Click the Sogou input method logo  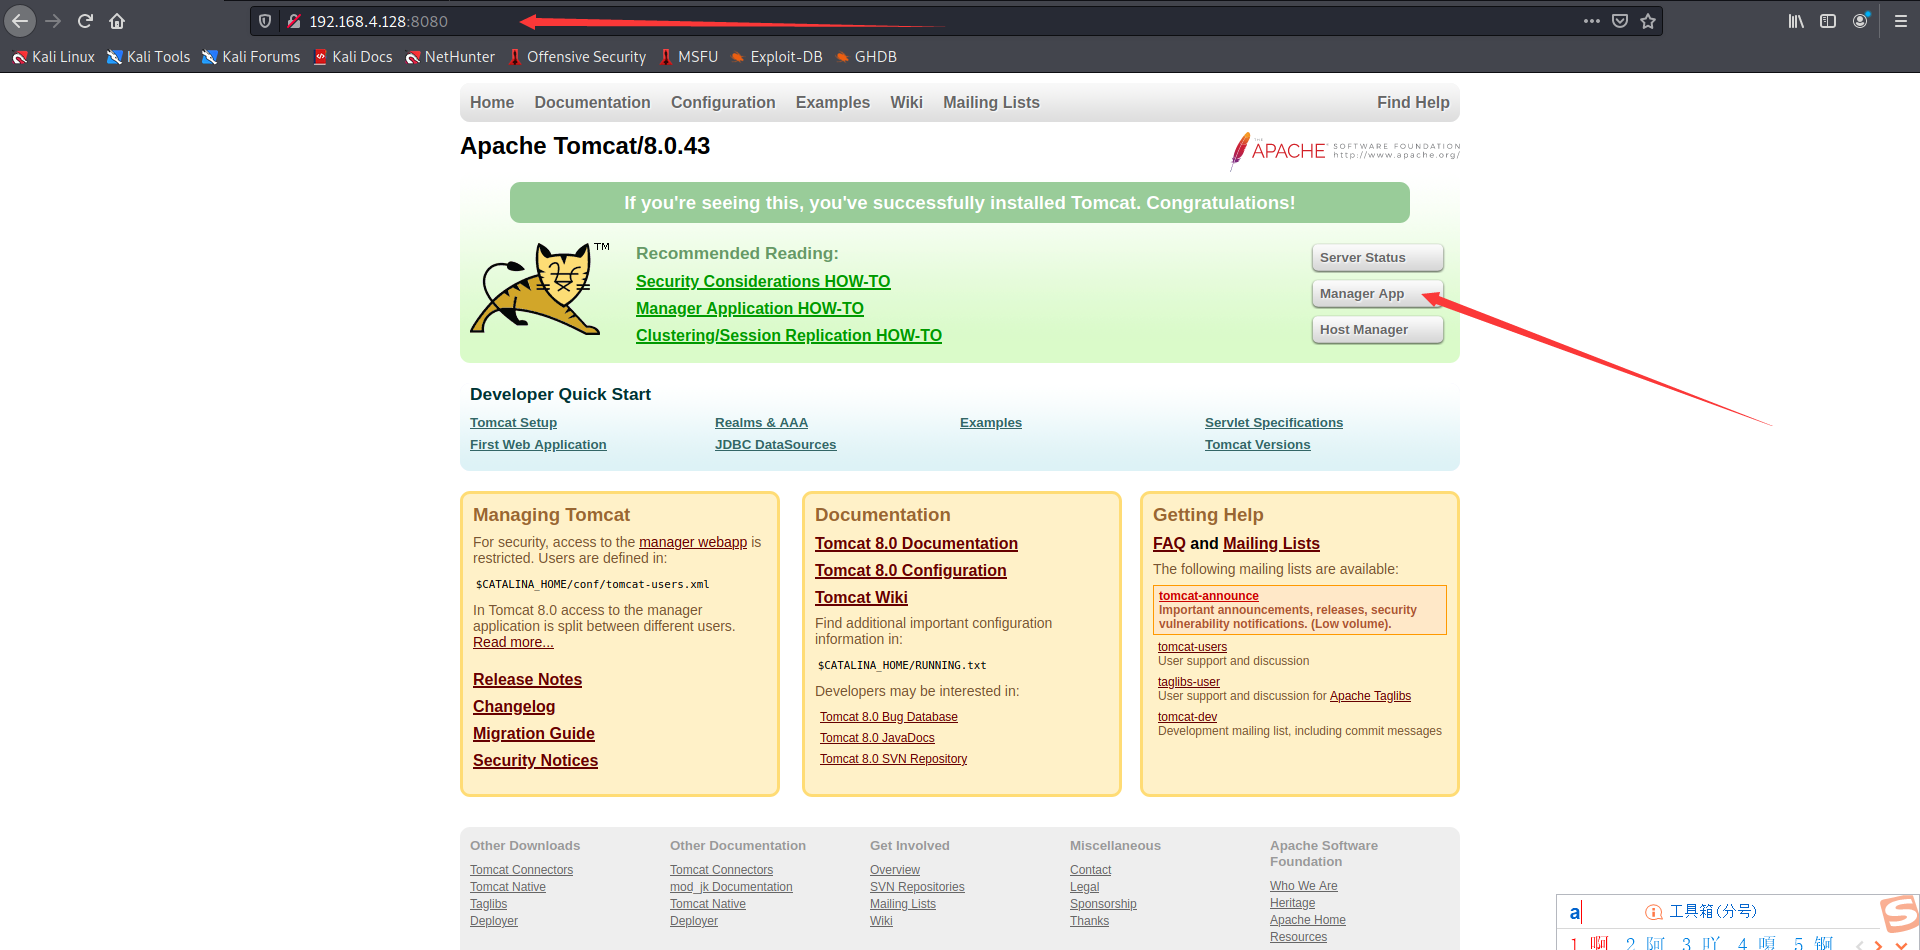(1899, 914)
